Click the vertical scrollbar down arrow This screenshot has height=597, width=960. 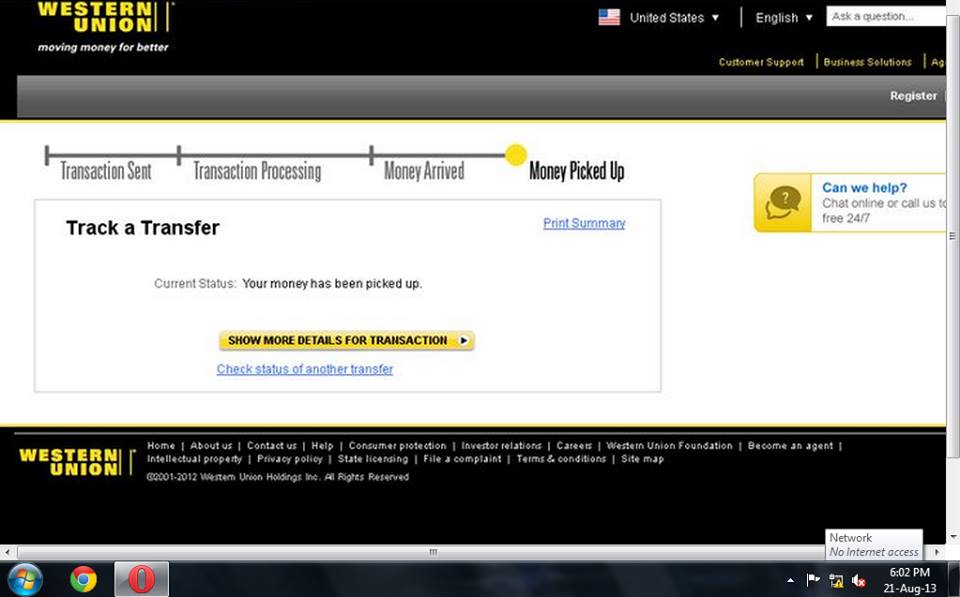pos(953,537)
